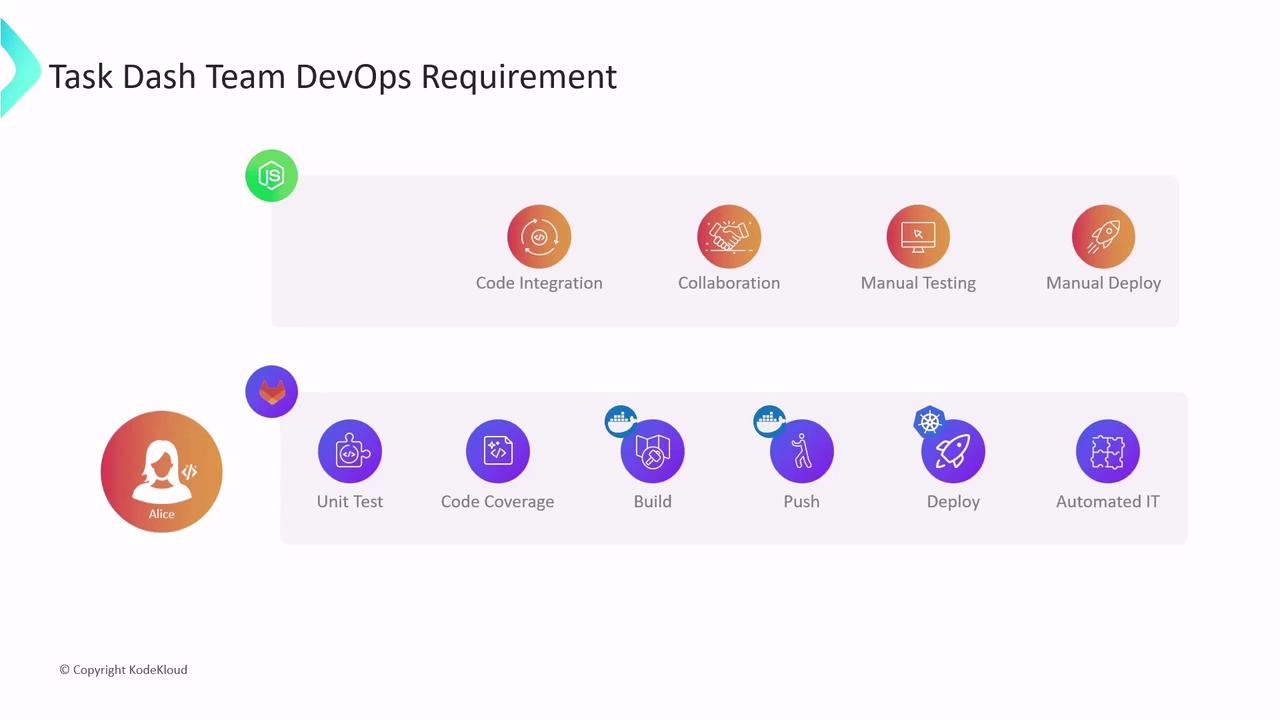Click the Code Integration label
The image size is (1280, 720).
[539, 283]
